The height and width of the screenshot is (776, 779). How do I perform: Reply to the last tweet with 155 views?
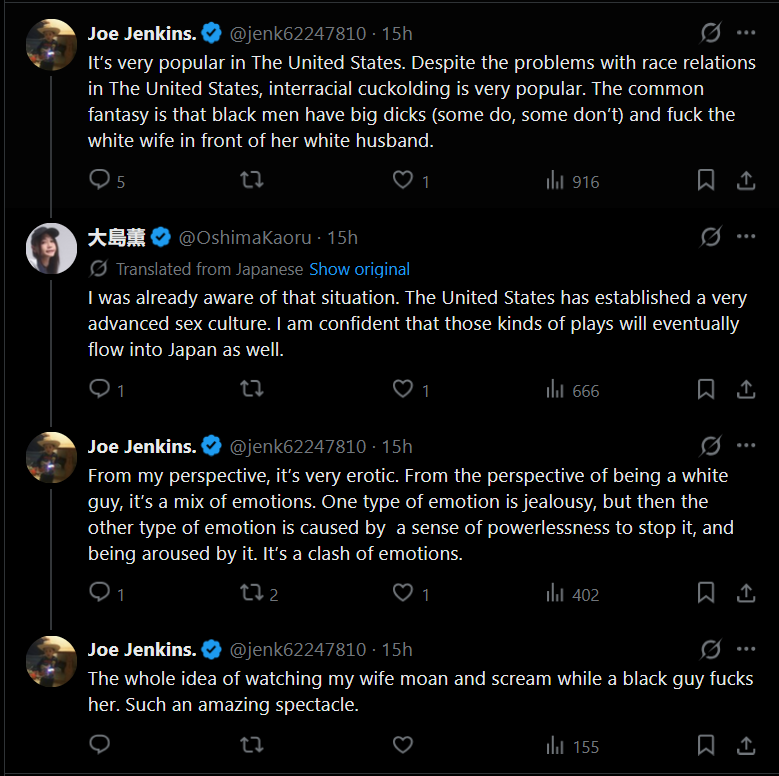99,745
